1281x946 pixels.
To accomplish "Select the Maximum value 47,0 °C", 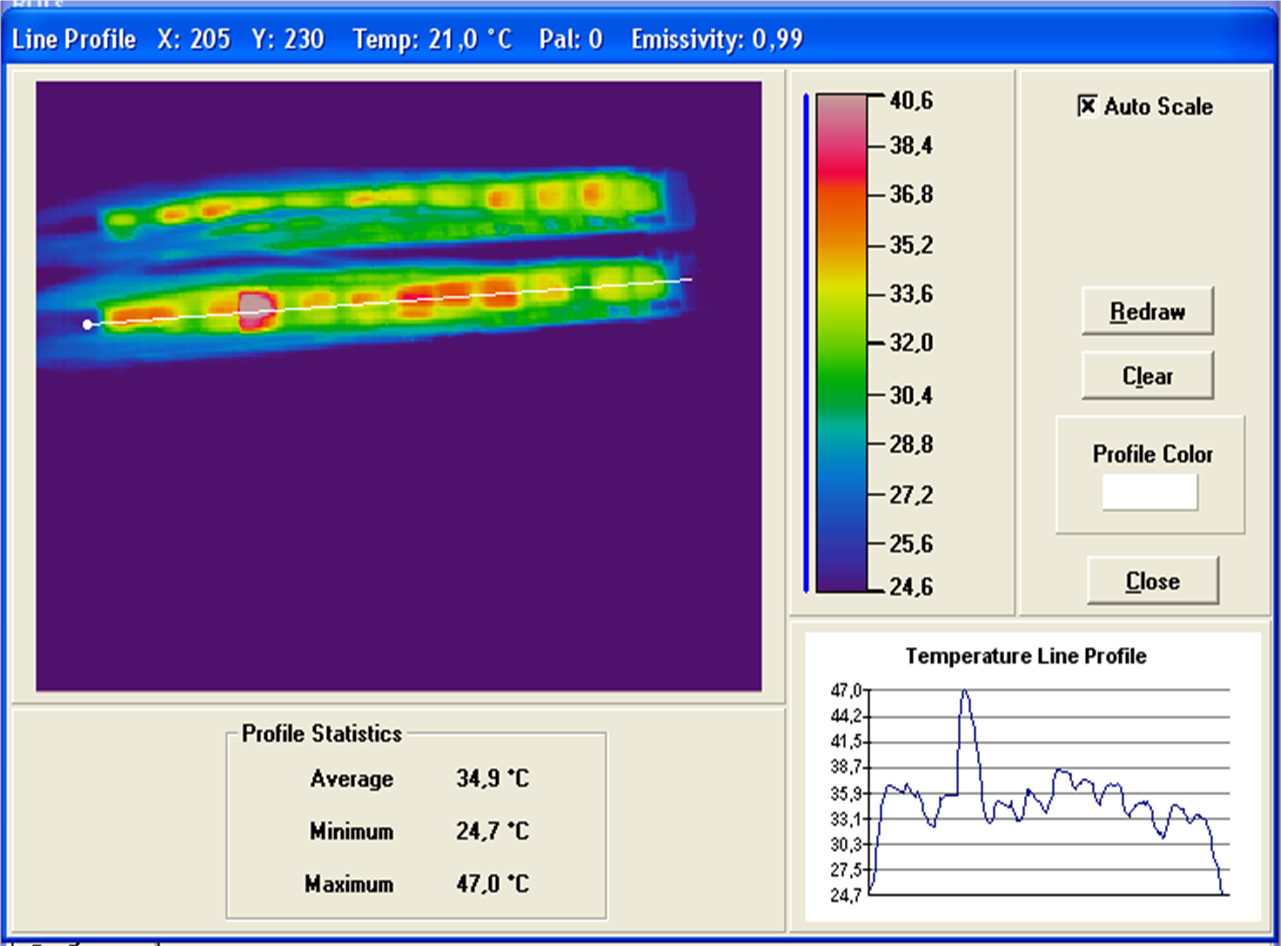I will (x=492, y=885).
